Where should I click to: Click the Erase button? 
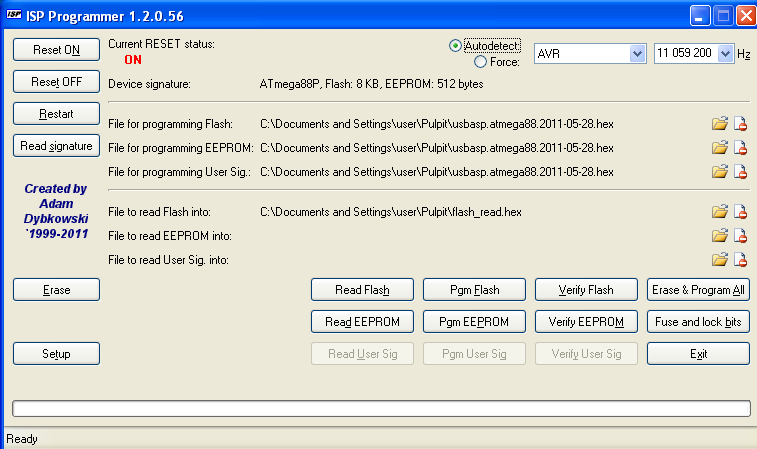[56, 290]
